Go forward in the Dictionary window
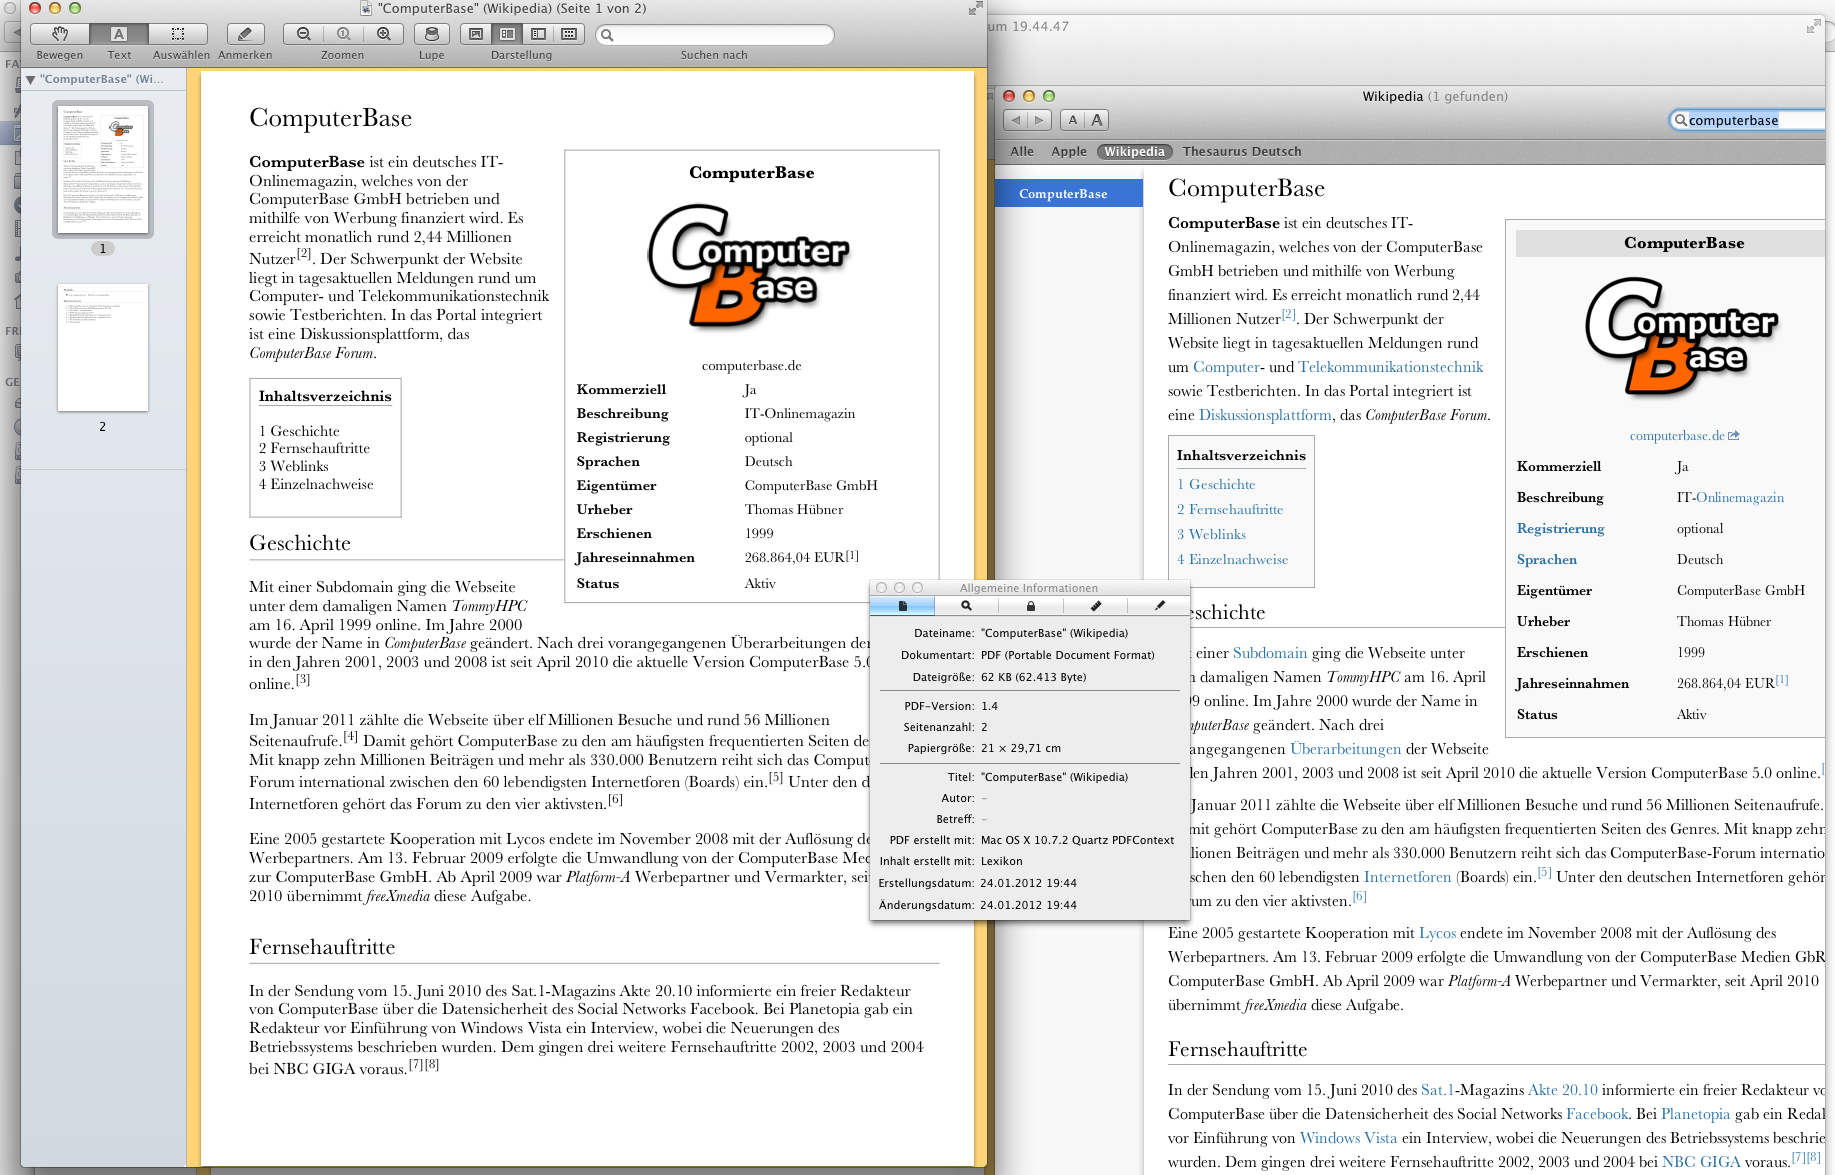 pyautogui.click(x=1040, y=120)
